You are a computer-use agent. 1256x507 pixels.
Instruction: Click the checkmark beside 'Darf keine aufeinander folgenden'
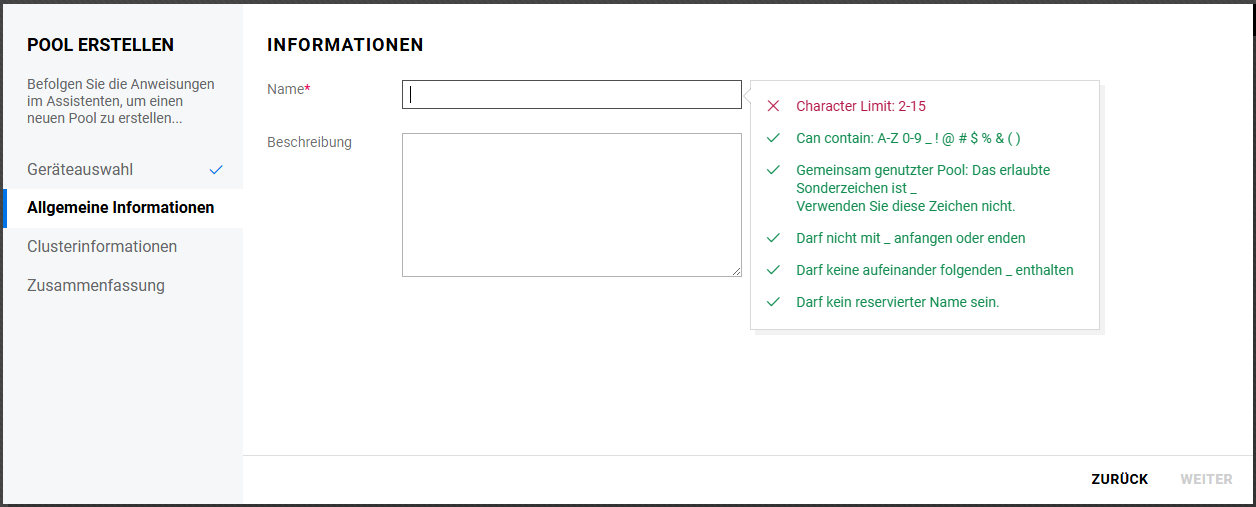773,270
